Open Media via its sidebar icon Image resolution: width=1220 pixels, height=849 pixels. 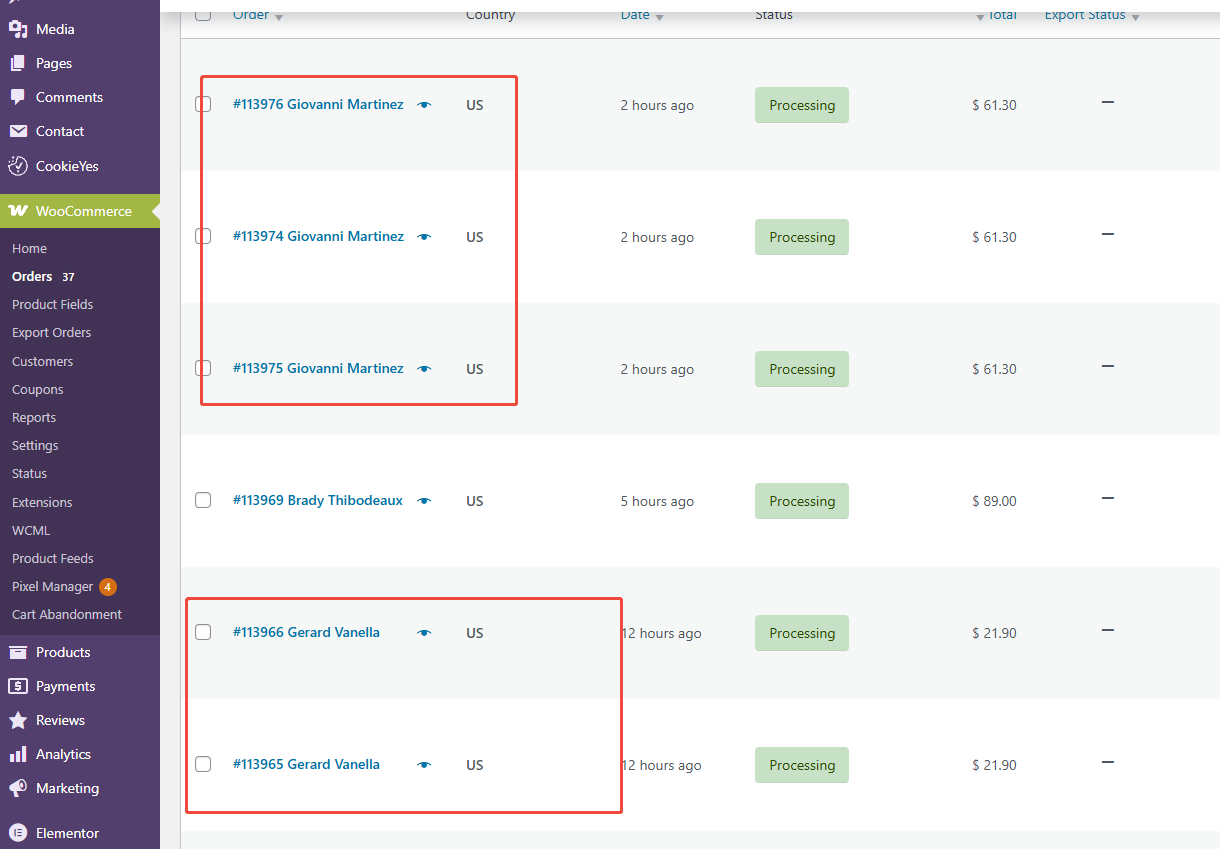[17, 29]
